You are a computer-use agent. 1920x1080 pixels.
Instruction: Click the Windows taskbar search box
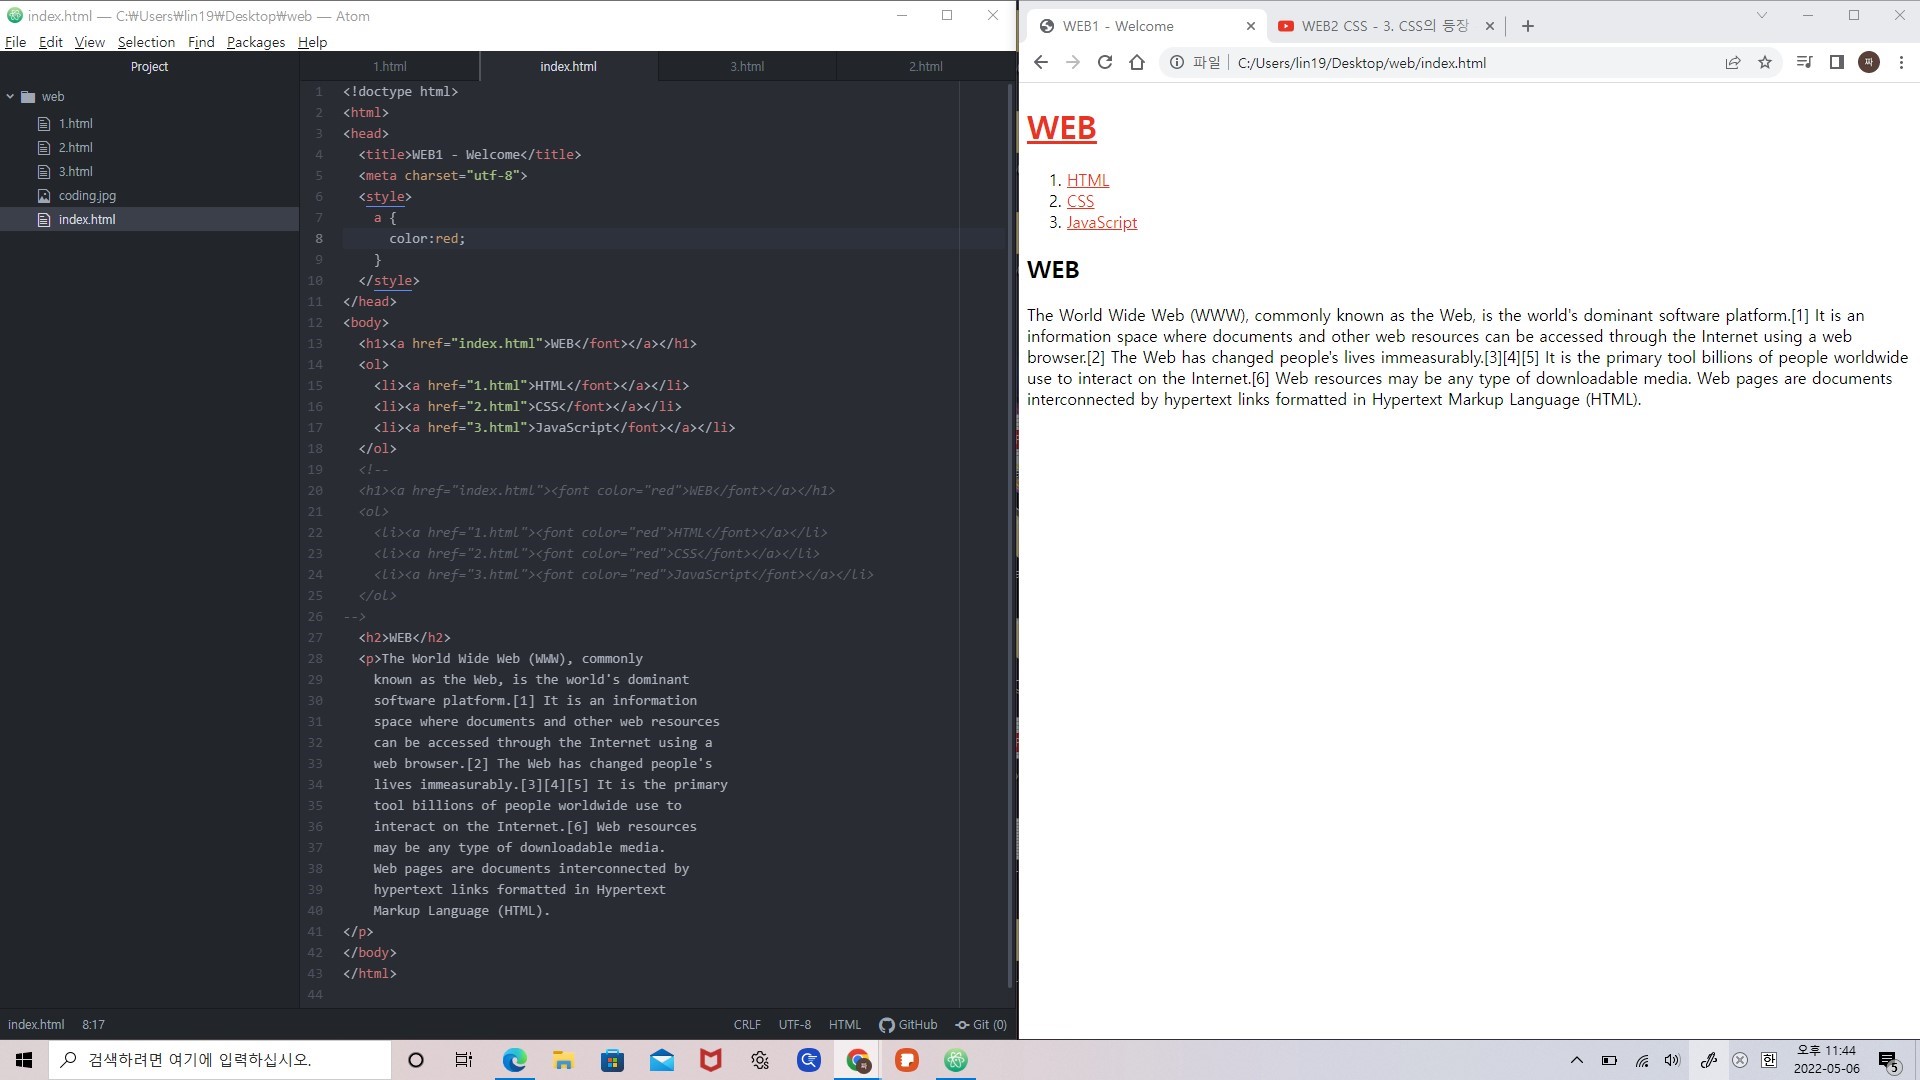(220, 1060)
